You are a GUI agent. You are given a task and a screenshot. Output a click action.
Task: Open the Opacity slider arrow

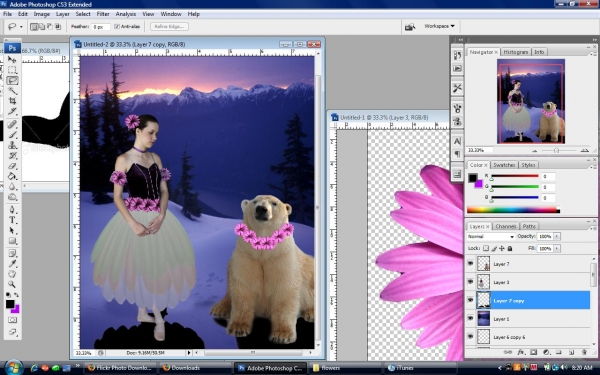(x=557, y=236)
